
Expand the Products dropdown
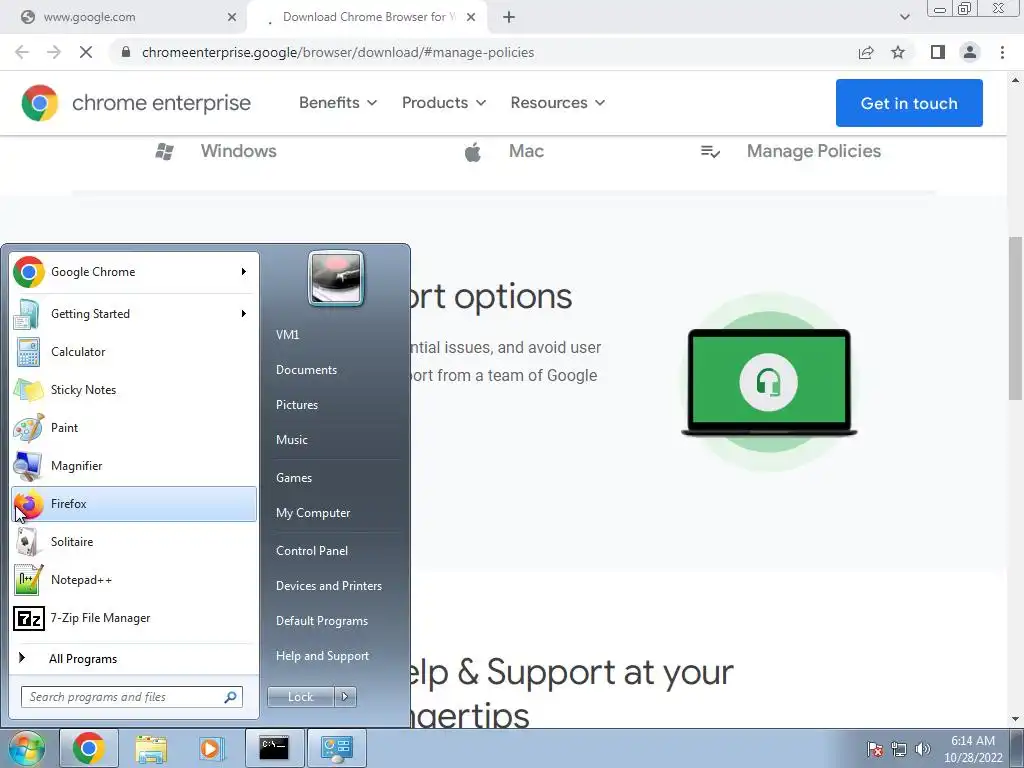pyautogui.click(x=444, y=103)
